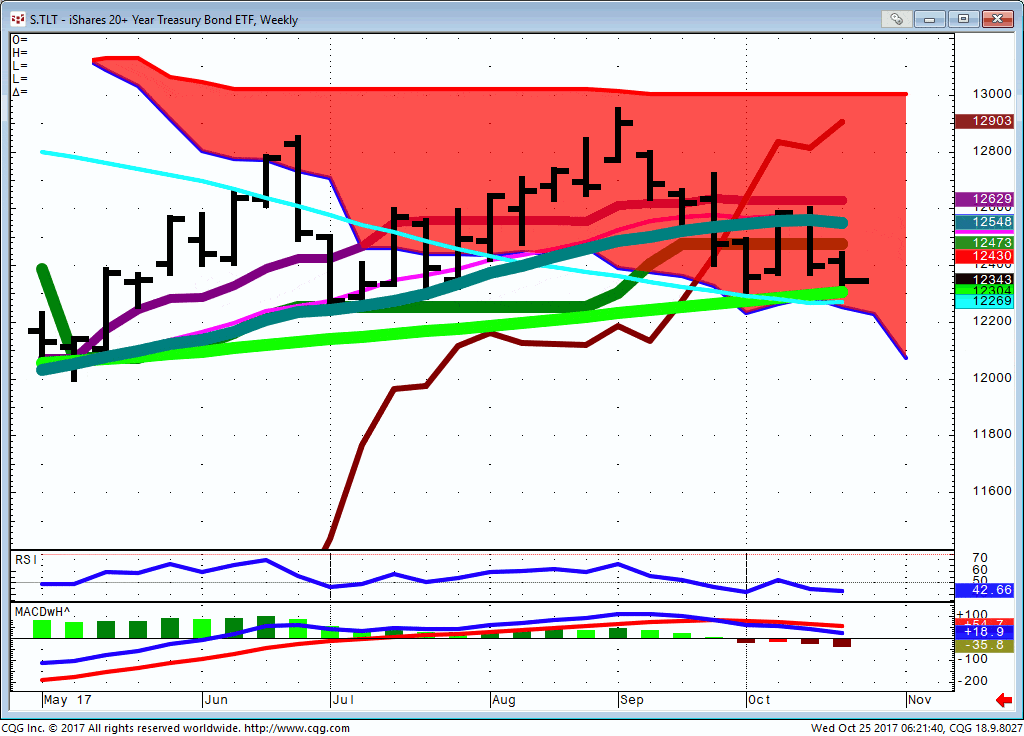Select the 12548 teal price label

(984, 222)
